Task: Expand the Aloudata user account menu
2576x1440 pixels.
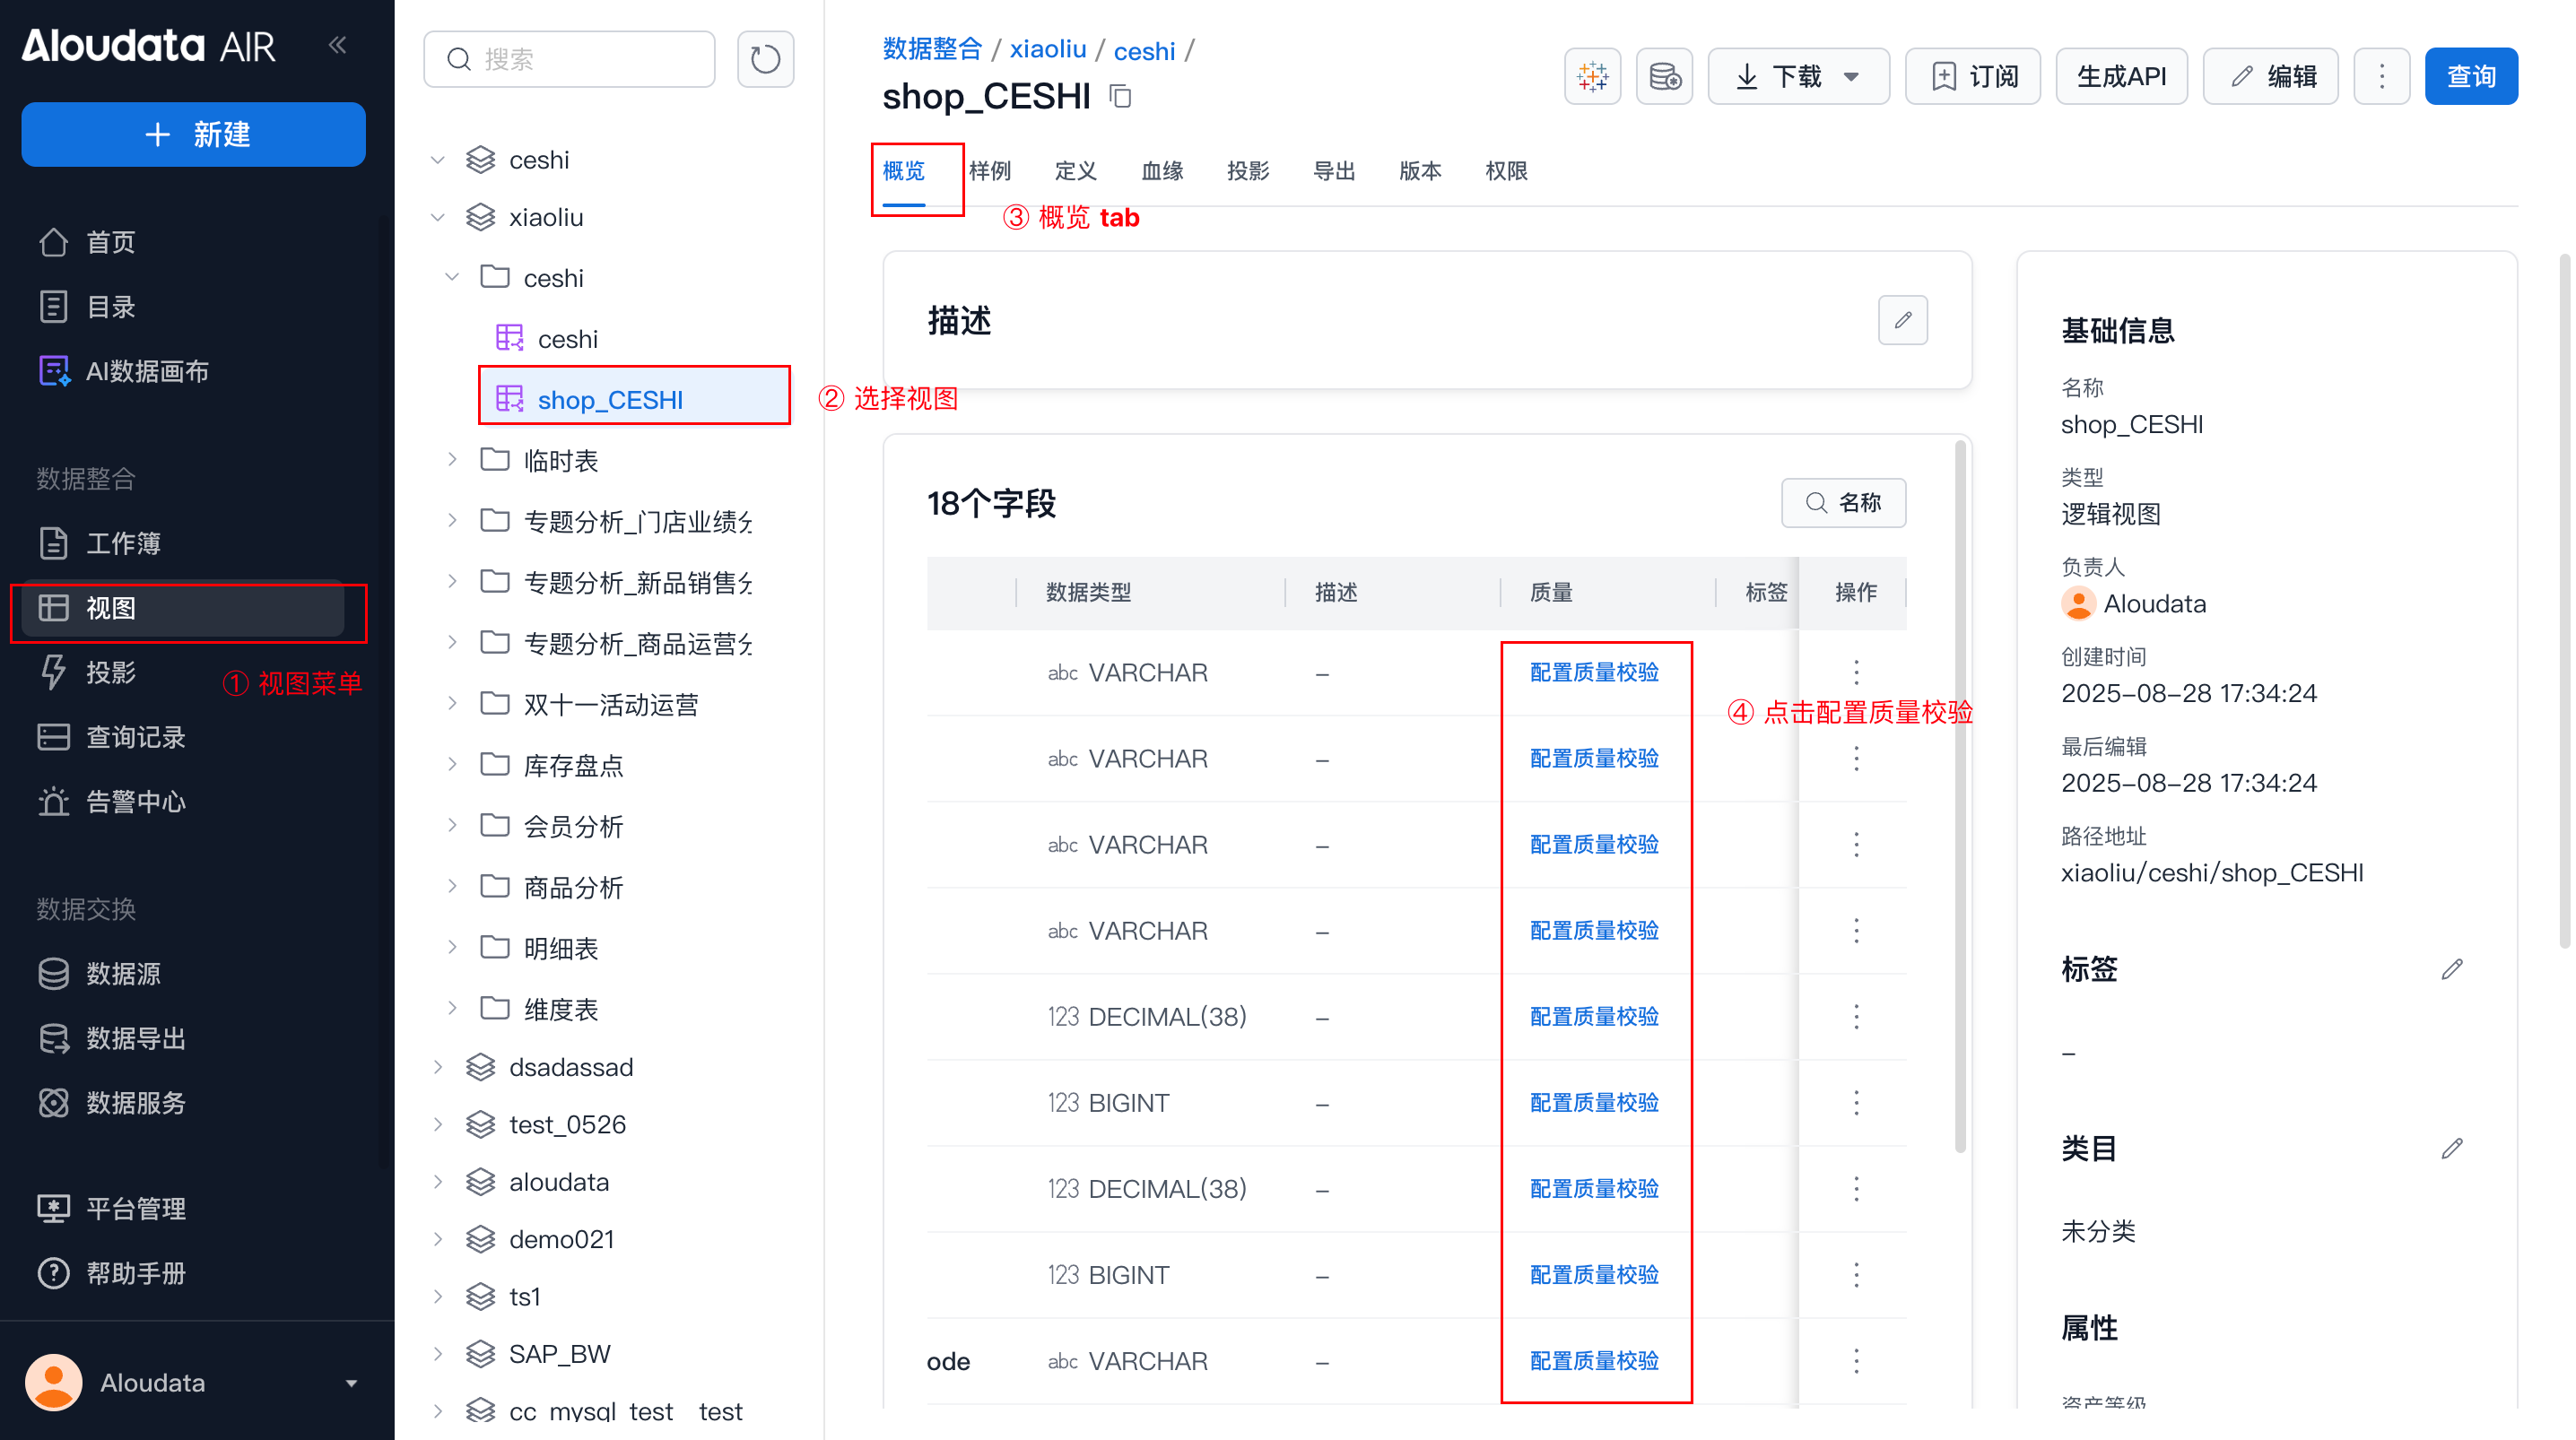Action: [351, 1383]
